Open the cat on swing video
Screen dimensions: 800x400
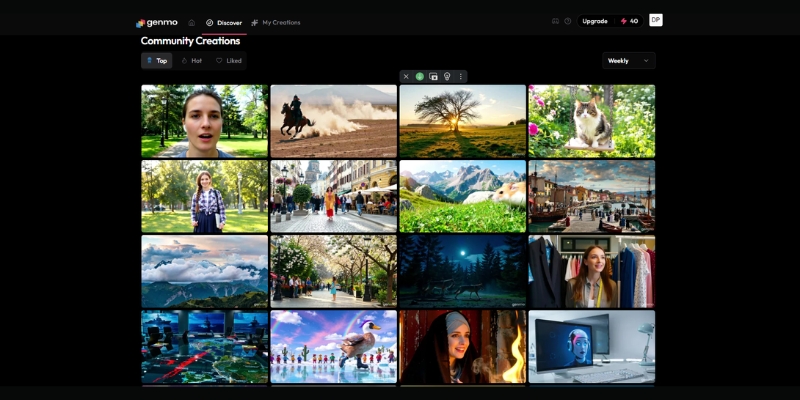(x=592, y=121)
